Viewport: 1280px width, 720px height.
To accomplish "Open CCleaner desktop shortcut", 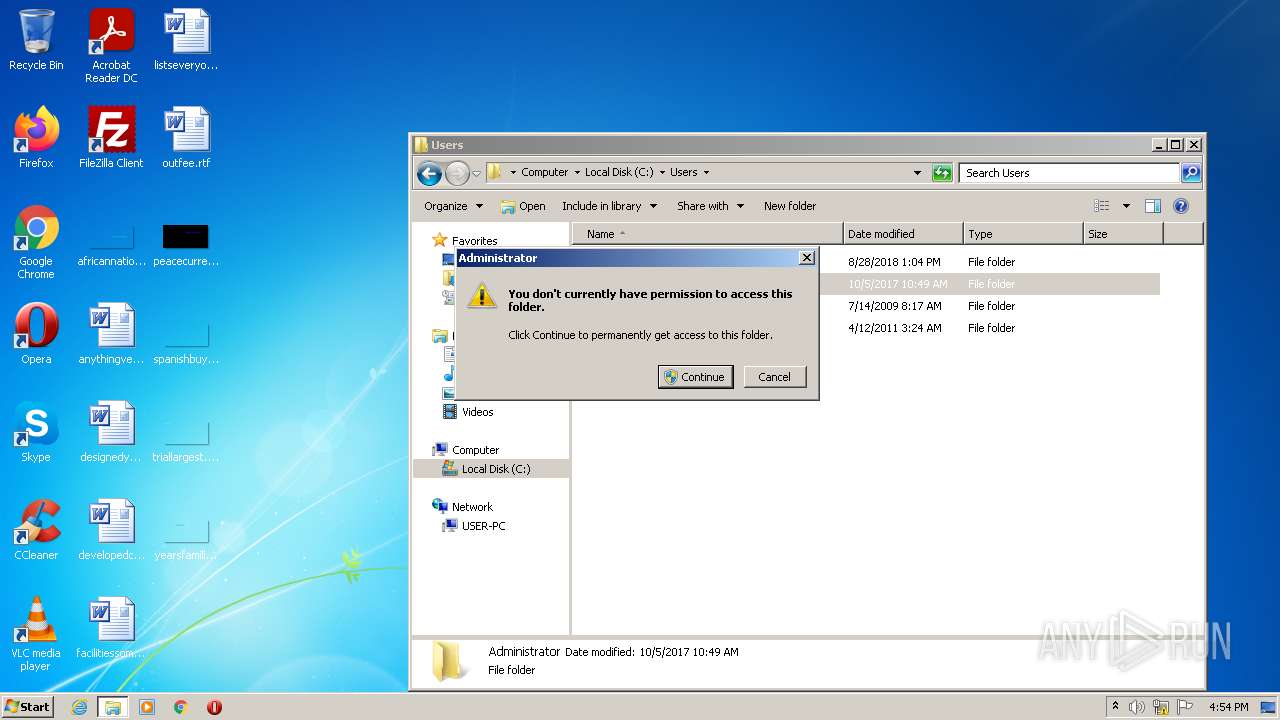I will 36,530.
